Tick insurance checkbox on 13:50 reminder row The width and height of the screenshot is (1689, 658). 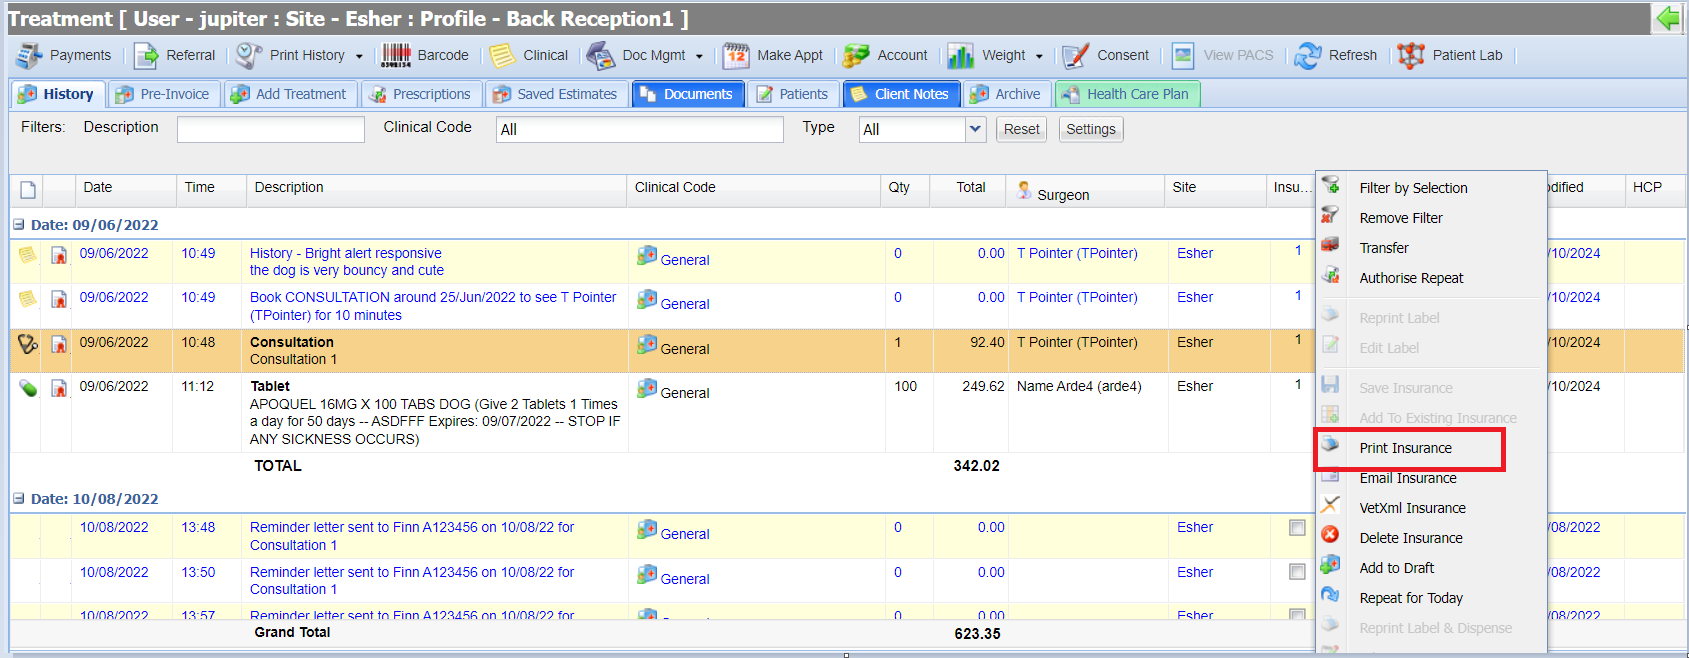click(1297, 572)
